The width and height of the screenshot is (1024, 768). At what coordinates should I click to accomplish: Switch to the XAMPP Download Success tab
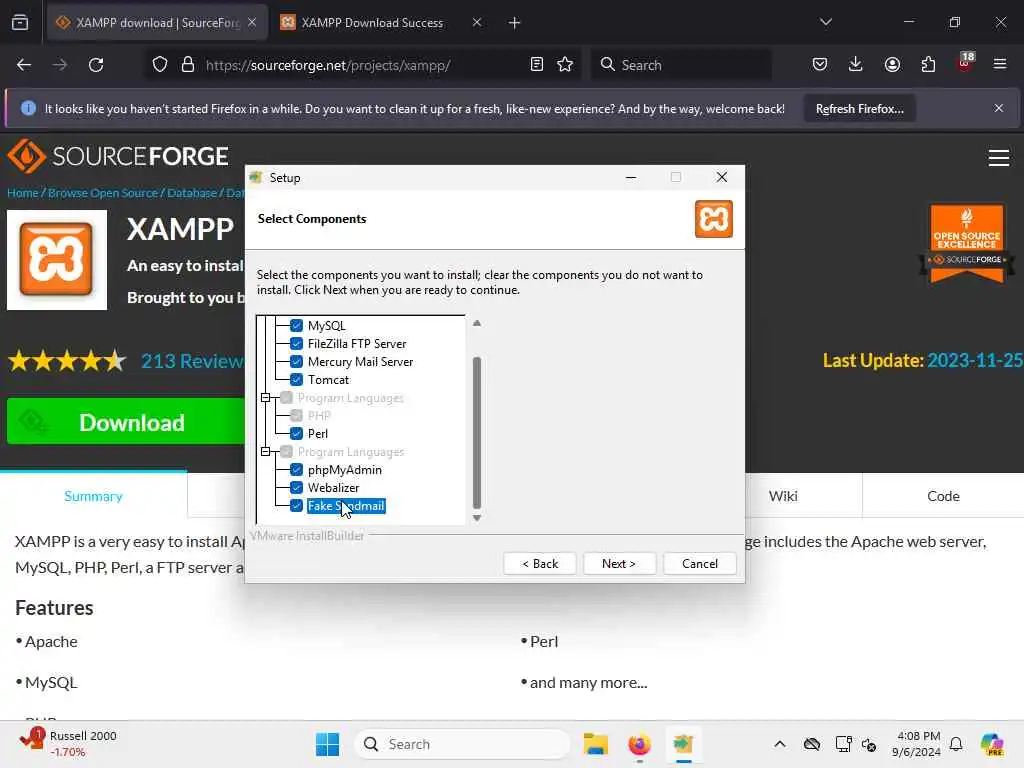(x=372, y=23)
